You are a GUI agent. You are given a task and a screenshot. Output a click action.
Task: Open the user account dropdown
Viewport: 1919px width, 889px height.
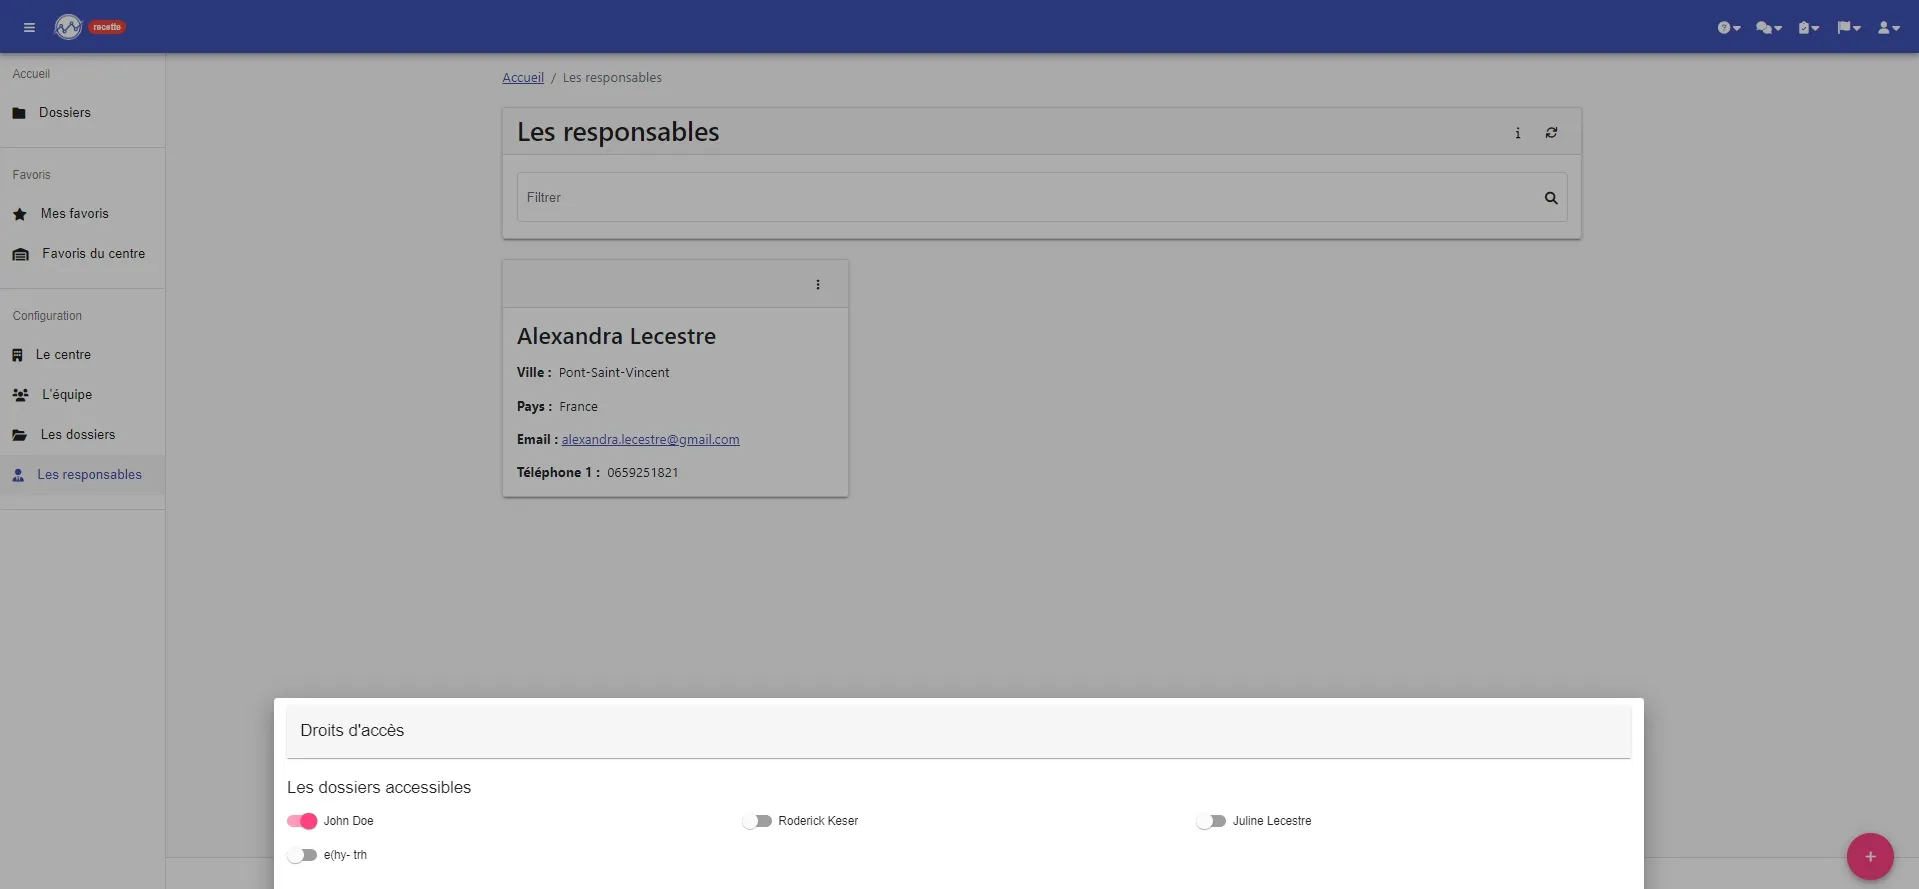(1888, 28)
